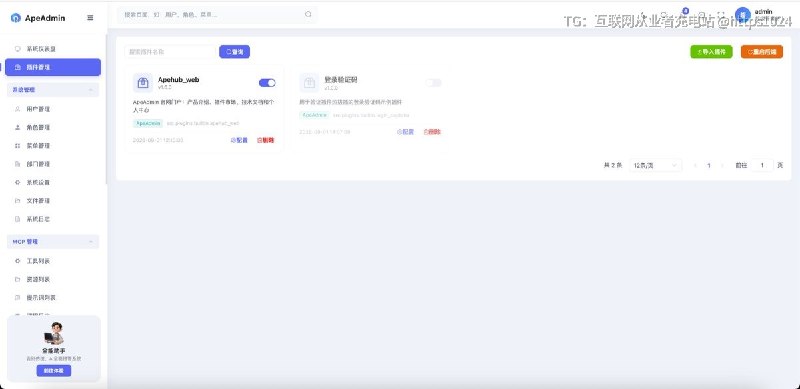Viewport: 800px width, 389px height.
Task: Click the 文件管理 folder icon
Action: coord(17,201)
